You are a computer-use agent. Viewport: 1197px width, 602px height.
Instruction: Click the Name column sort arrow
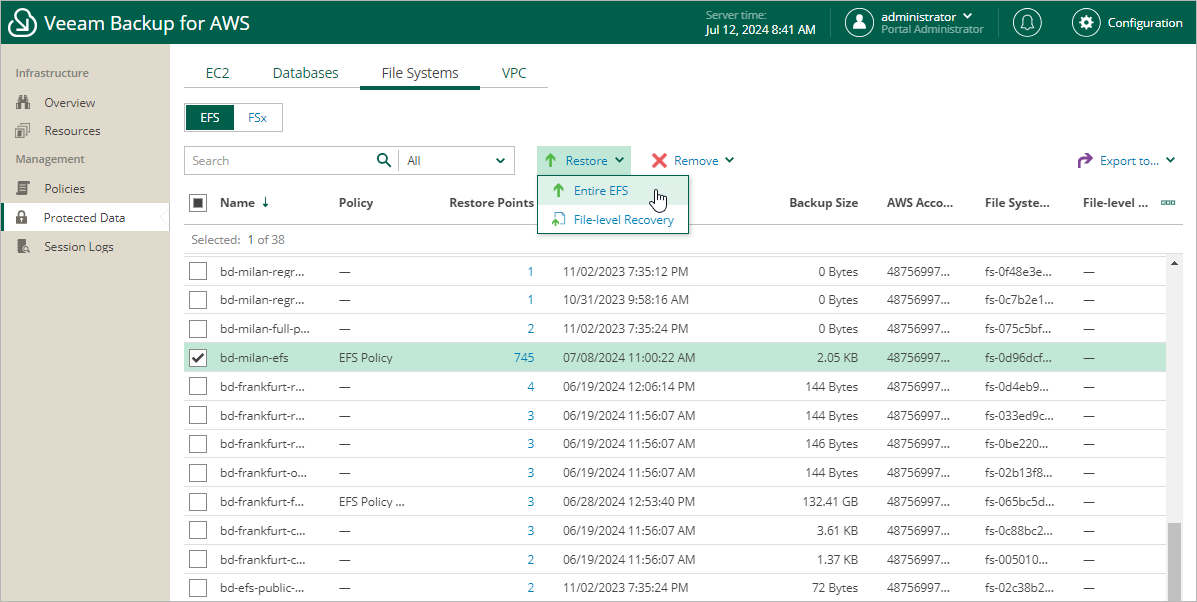(x=266, y=202)
